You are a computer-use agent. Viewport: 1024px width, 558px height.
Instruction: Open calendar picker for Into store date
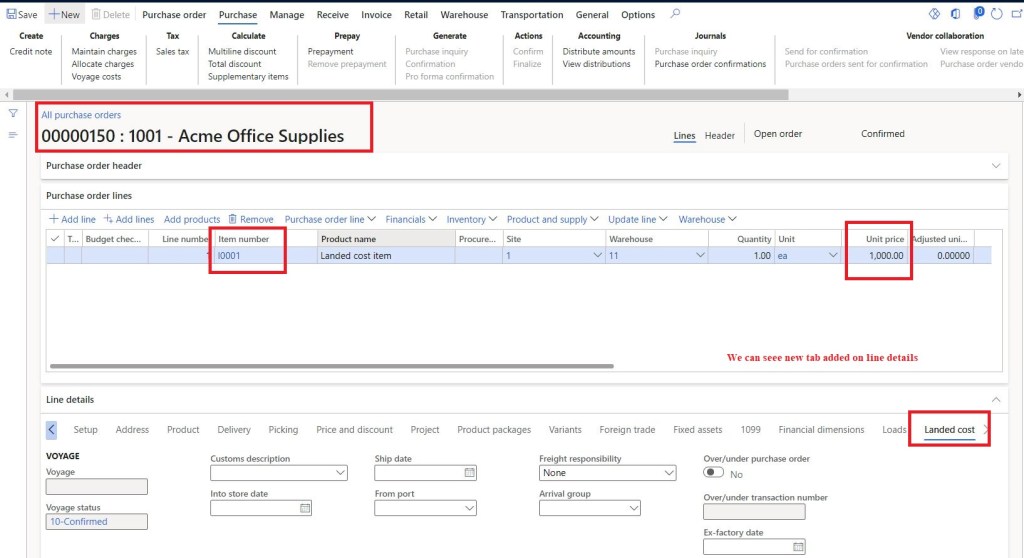tap(305, 508)
